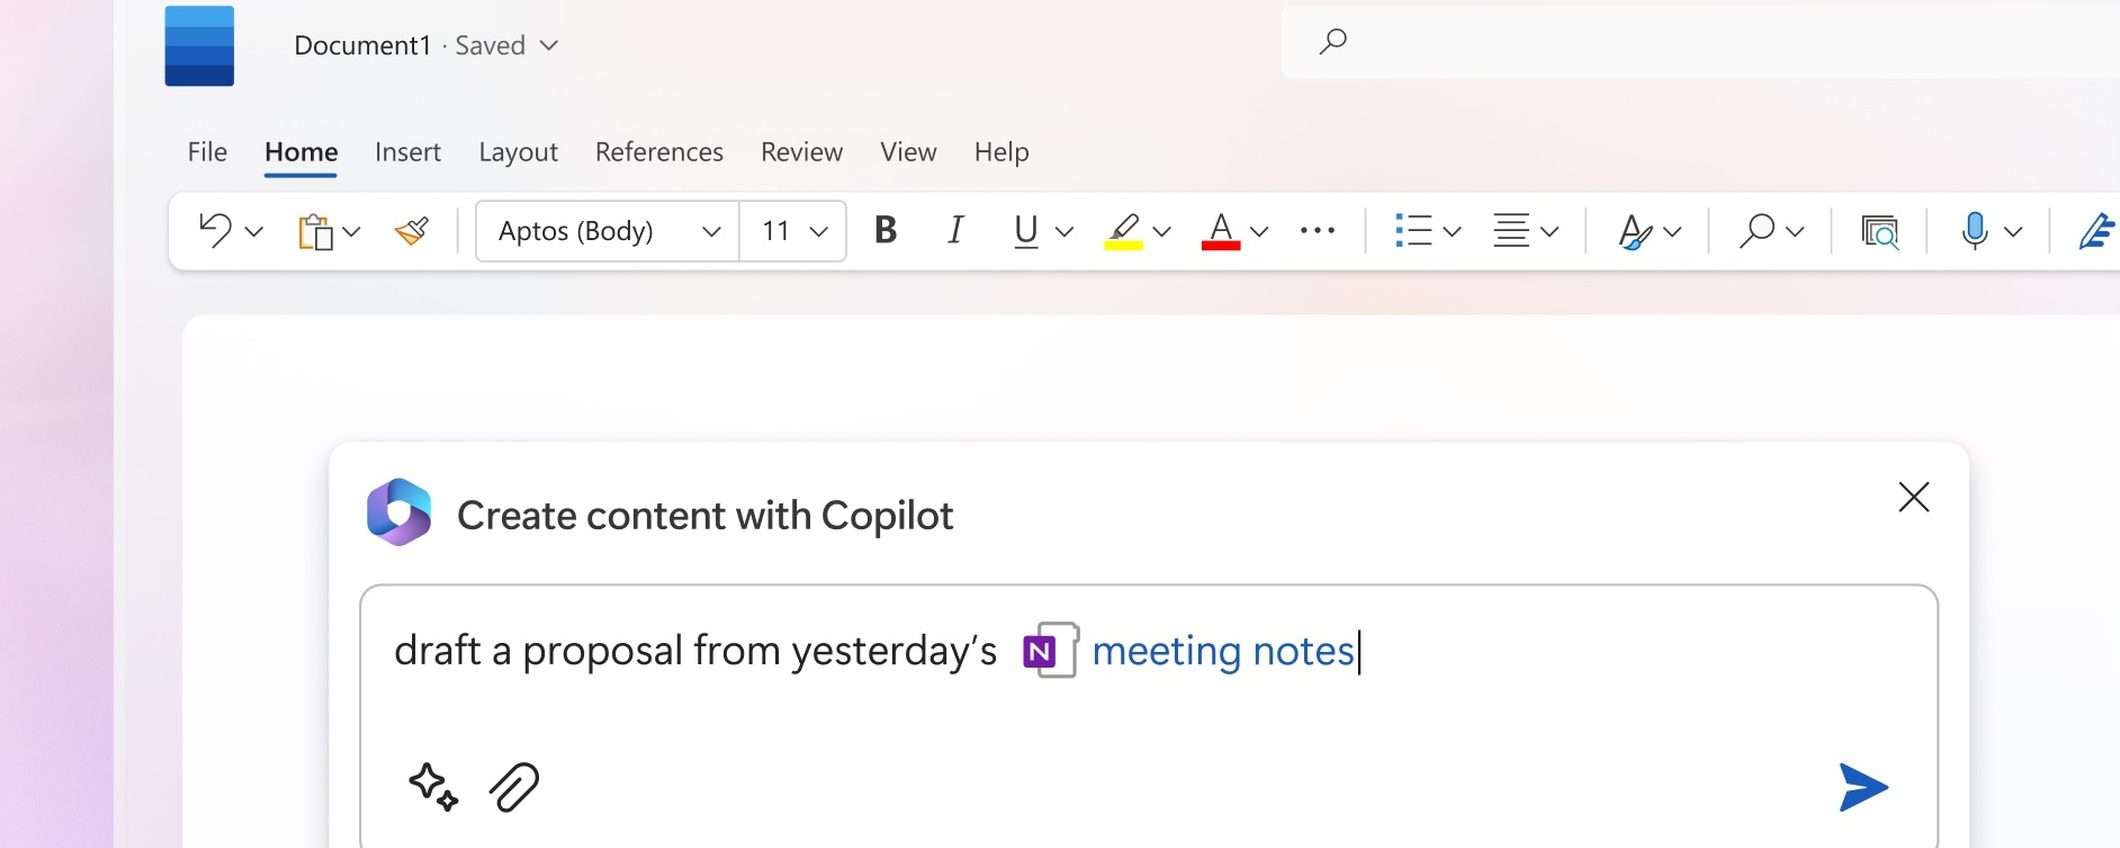Click the Find magnifier toolbar icon

tap(1757, 231)
